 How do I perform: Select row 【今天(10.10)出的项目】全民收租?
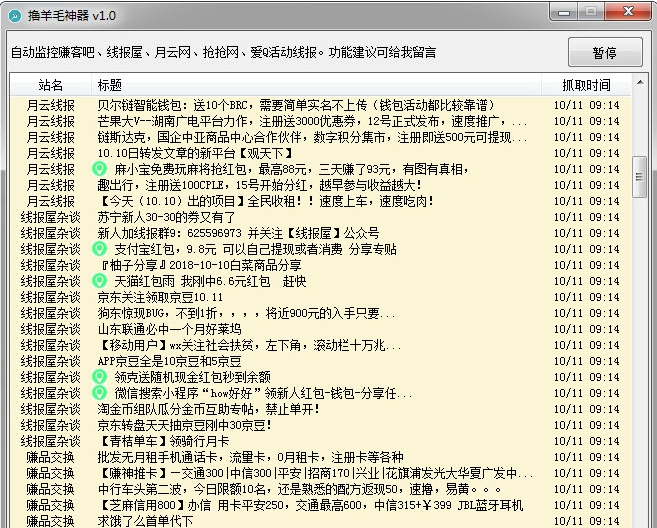pyautogui.click(x=321, y=201)
